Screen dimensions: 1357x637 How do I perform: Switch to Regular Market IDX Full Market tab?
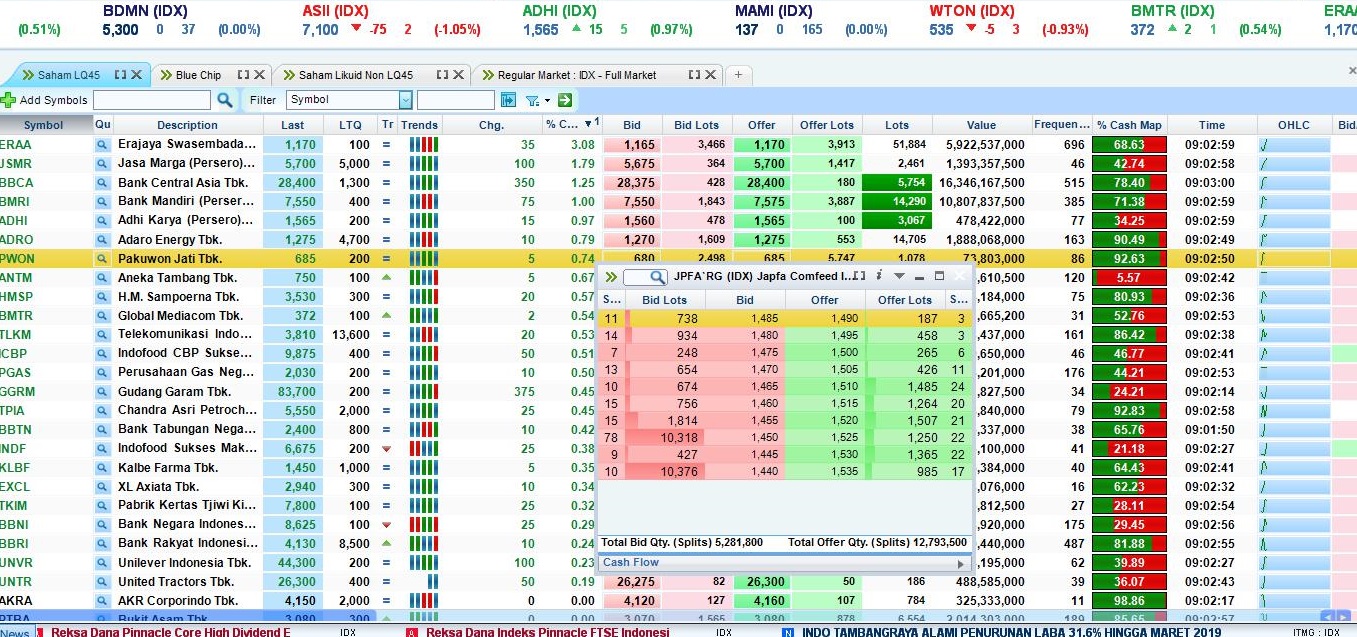pos(577,75)
